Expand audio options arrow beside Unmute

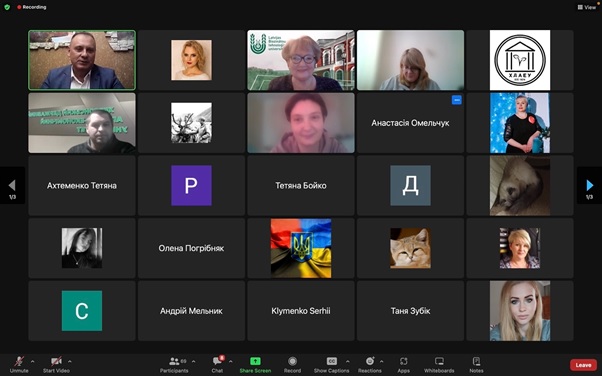tap(32, 361)
